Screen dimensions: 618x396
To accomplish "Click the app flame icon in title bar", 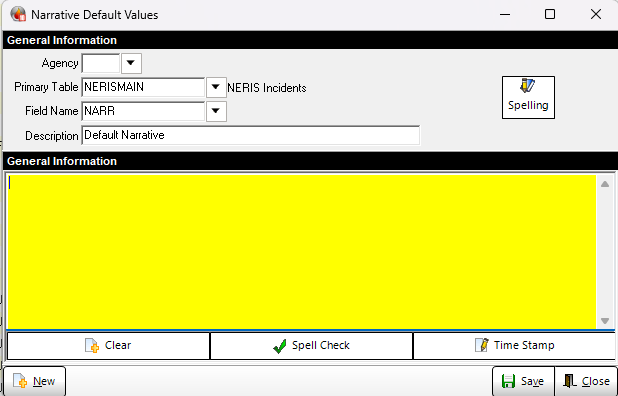I will coord(18,15).
